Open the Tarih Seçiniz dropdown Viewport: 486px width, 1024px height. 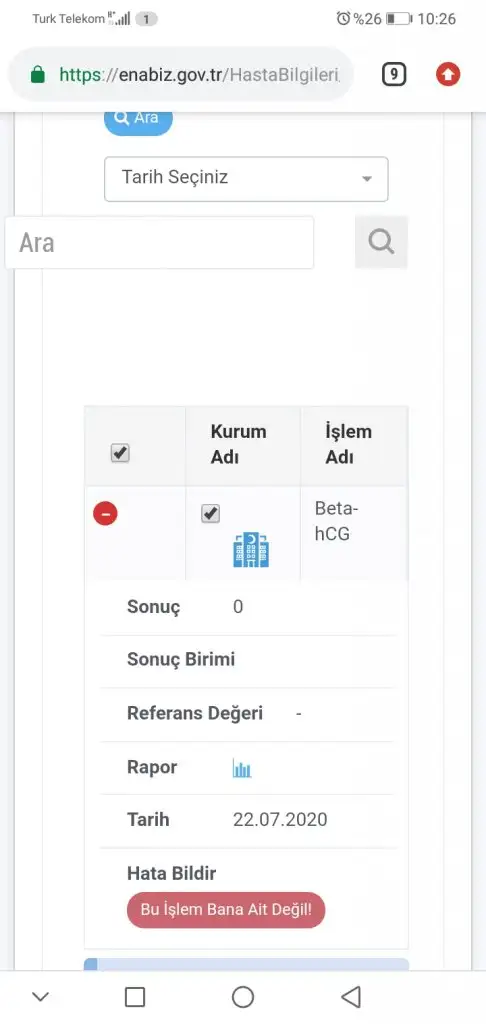point(246,178)
